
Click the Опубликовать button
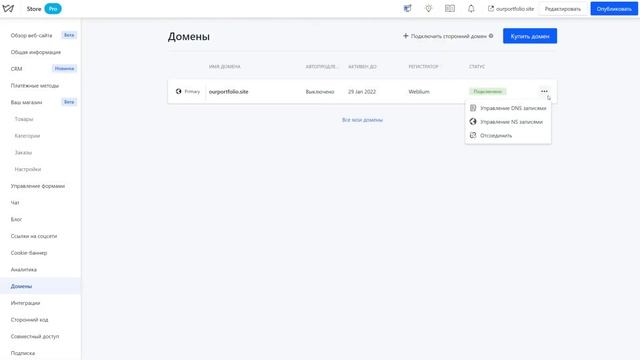[614, 9]
